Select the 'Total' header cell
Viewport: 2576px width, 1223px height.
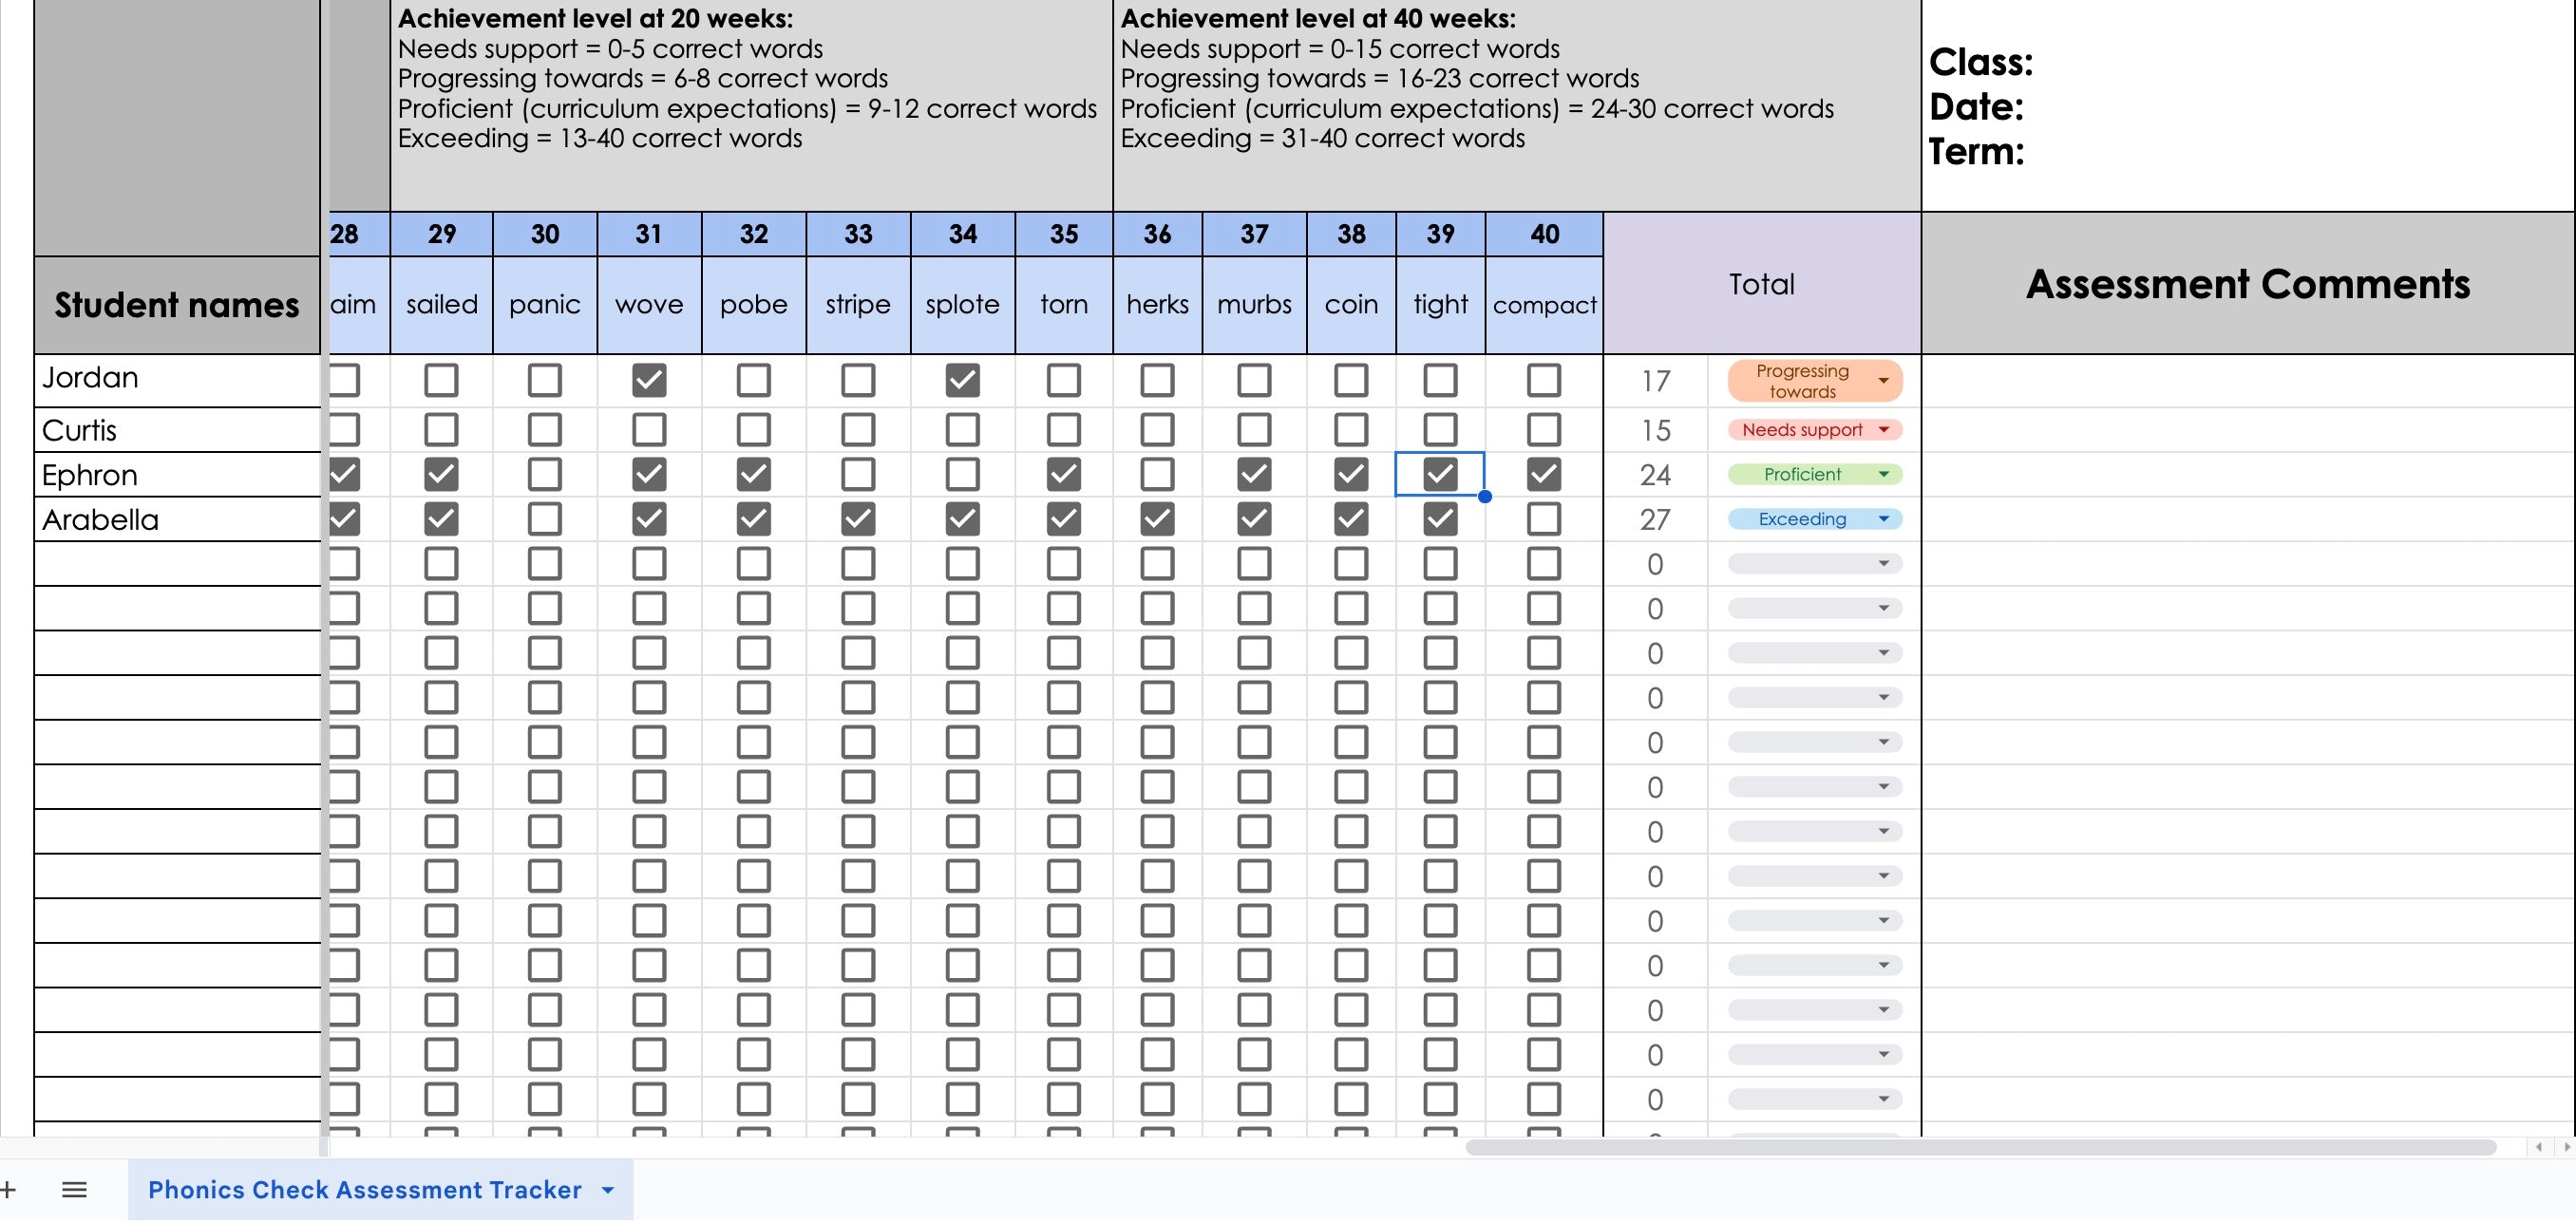click(1762, 284)
